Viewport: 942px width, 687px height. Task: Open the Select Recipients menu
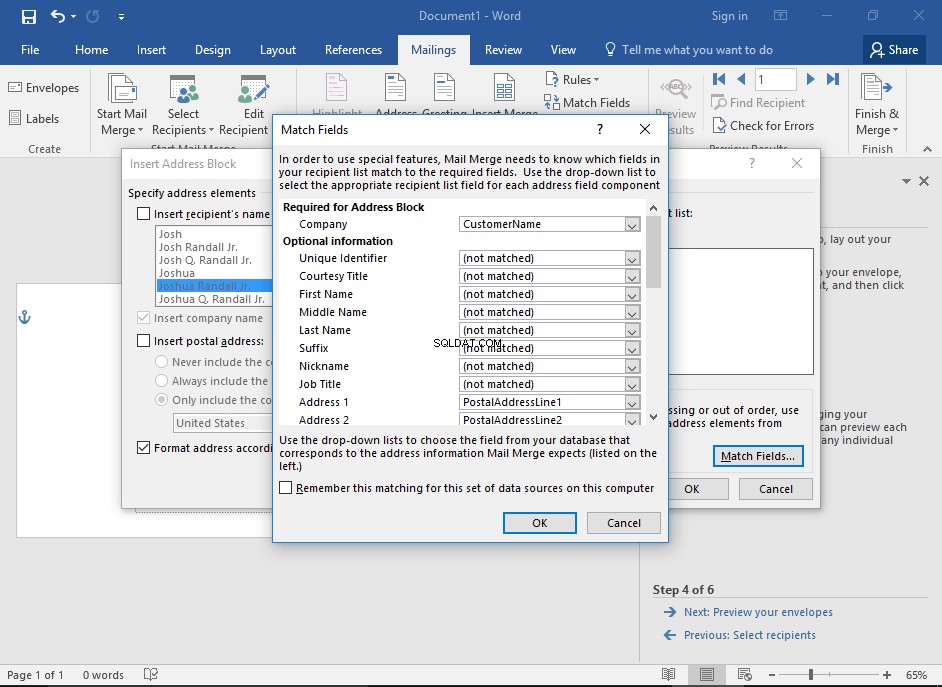(183, 103)
